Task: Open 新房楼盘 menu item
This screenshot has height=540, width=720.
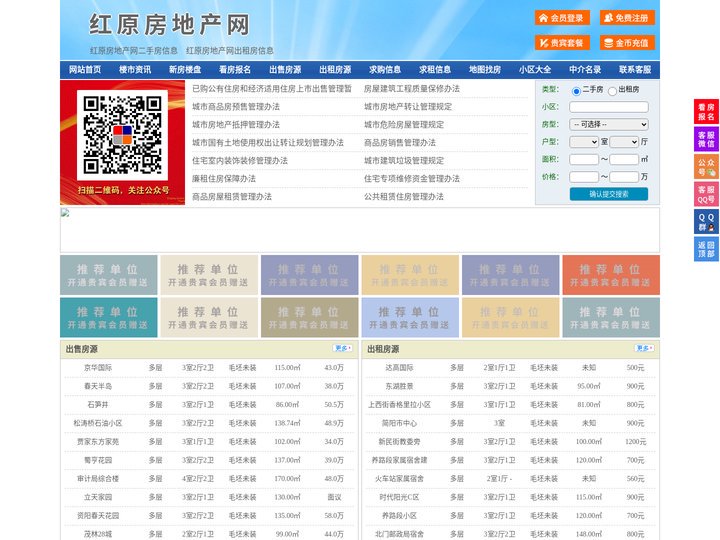Action: click(185, 70)
